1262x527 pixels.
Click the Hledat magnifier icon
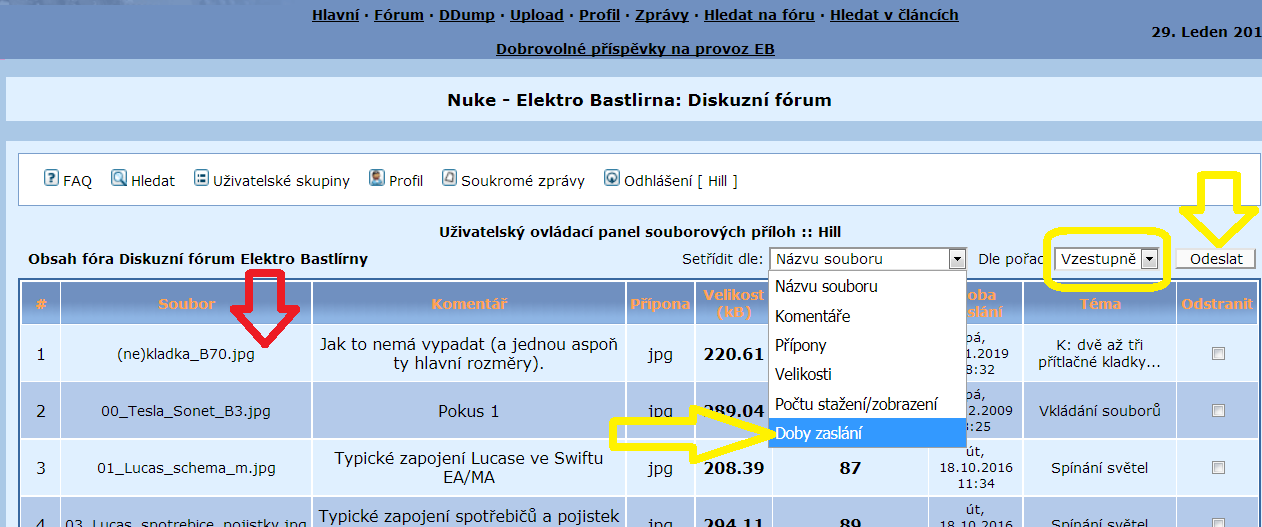119,178
